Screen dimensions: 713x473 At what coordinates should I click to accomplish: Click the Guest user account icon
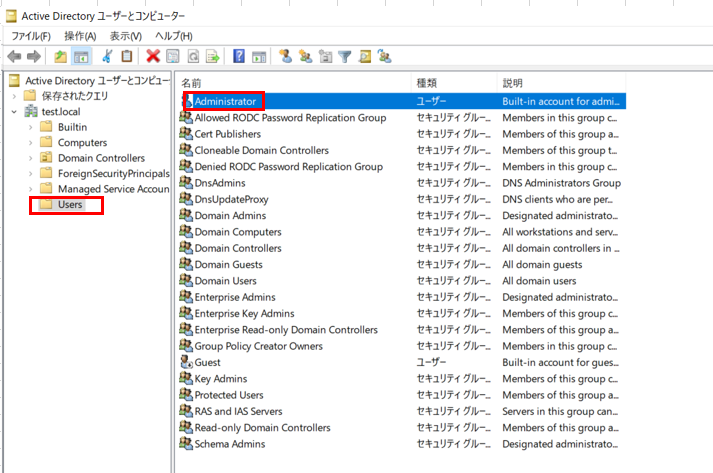(186, 362)
